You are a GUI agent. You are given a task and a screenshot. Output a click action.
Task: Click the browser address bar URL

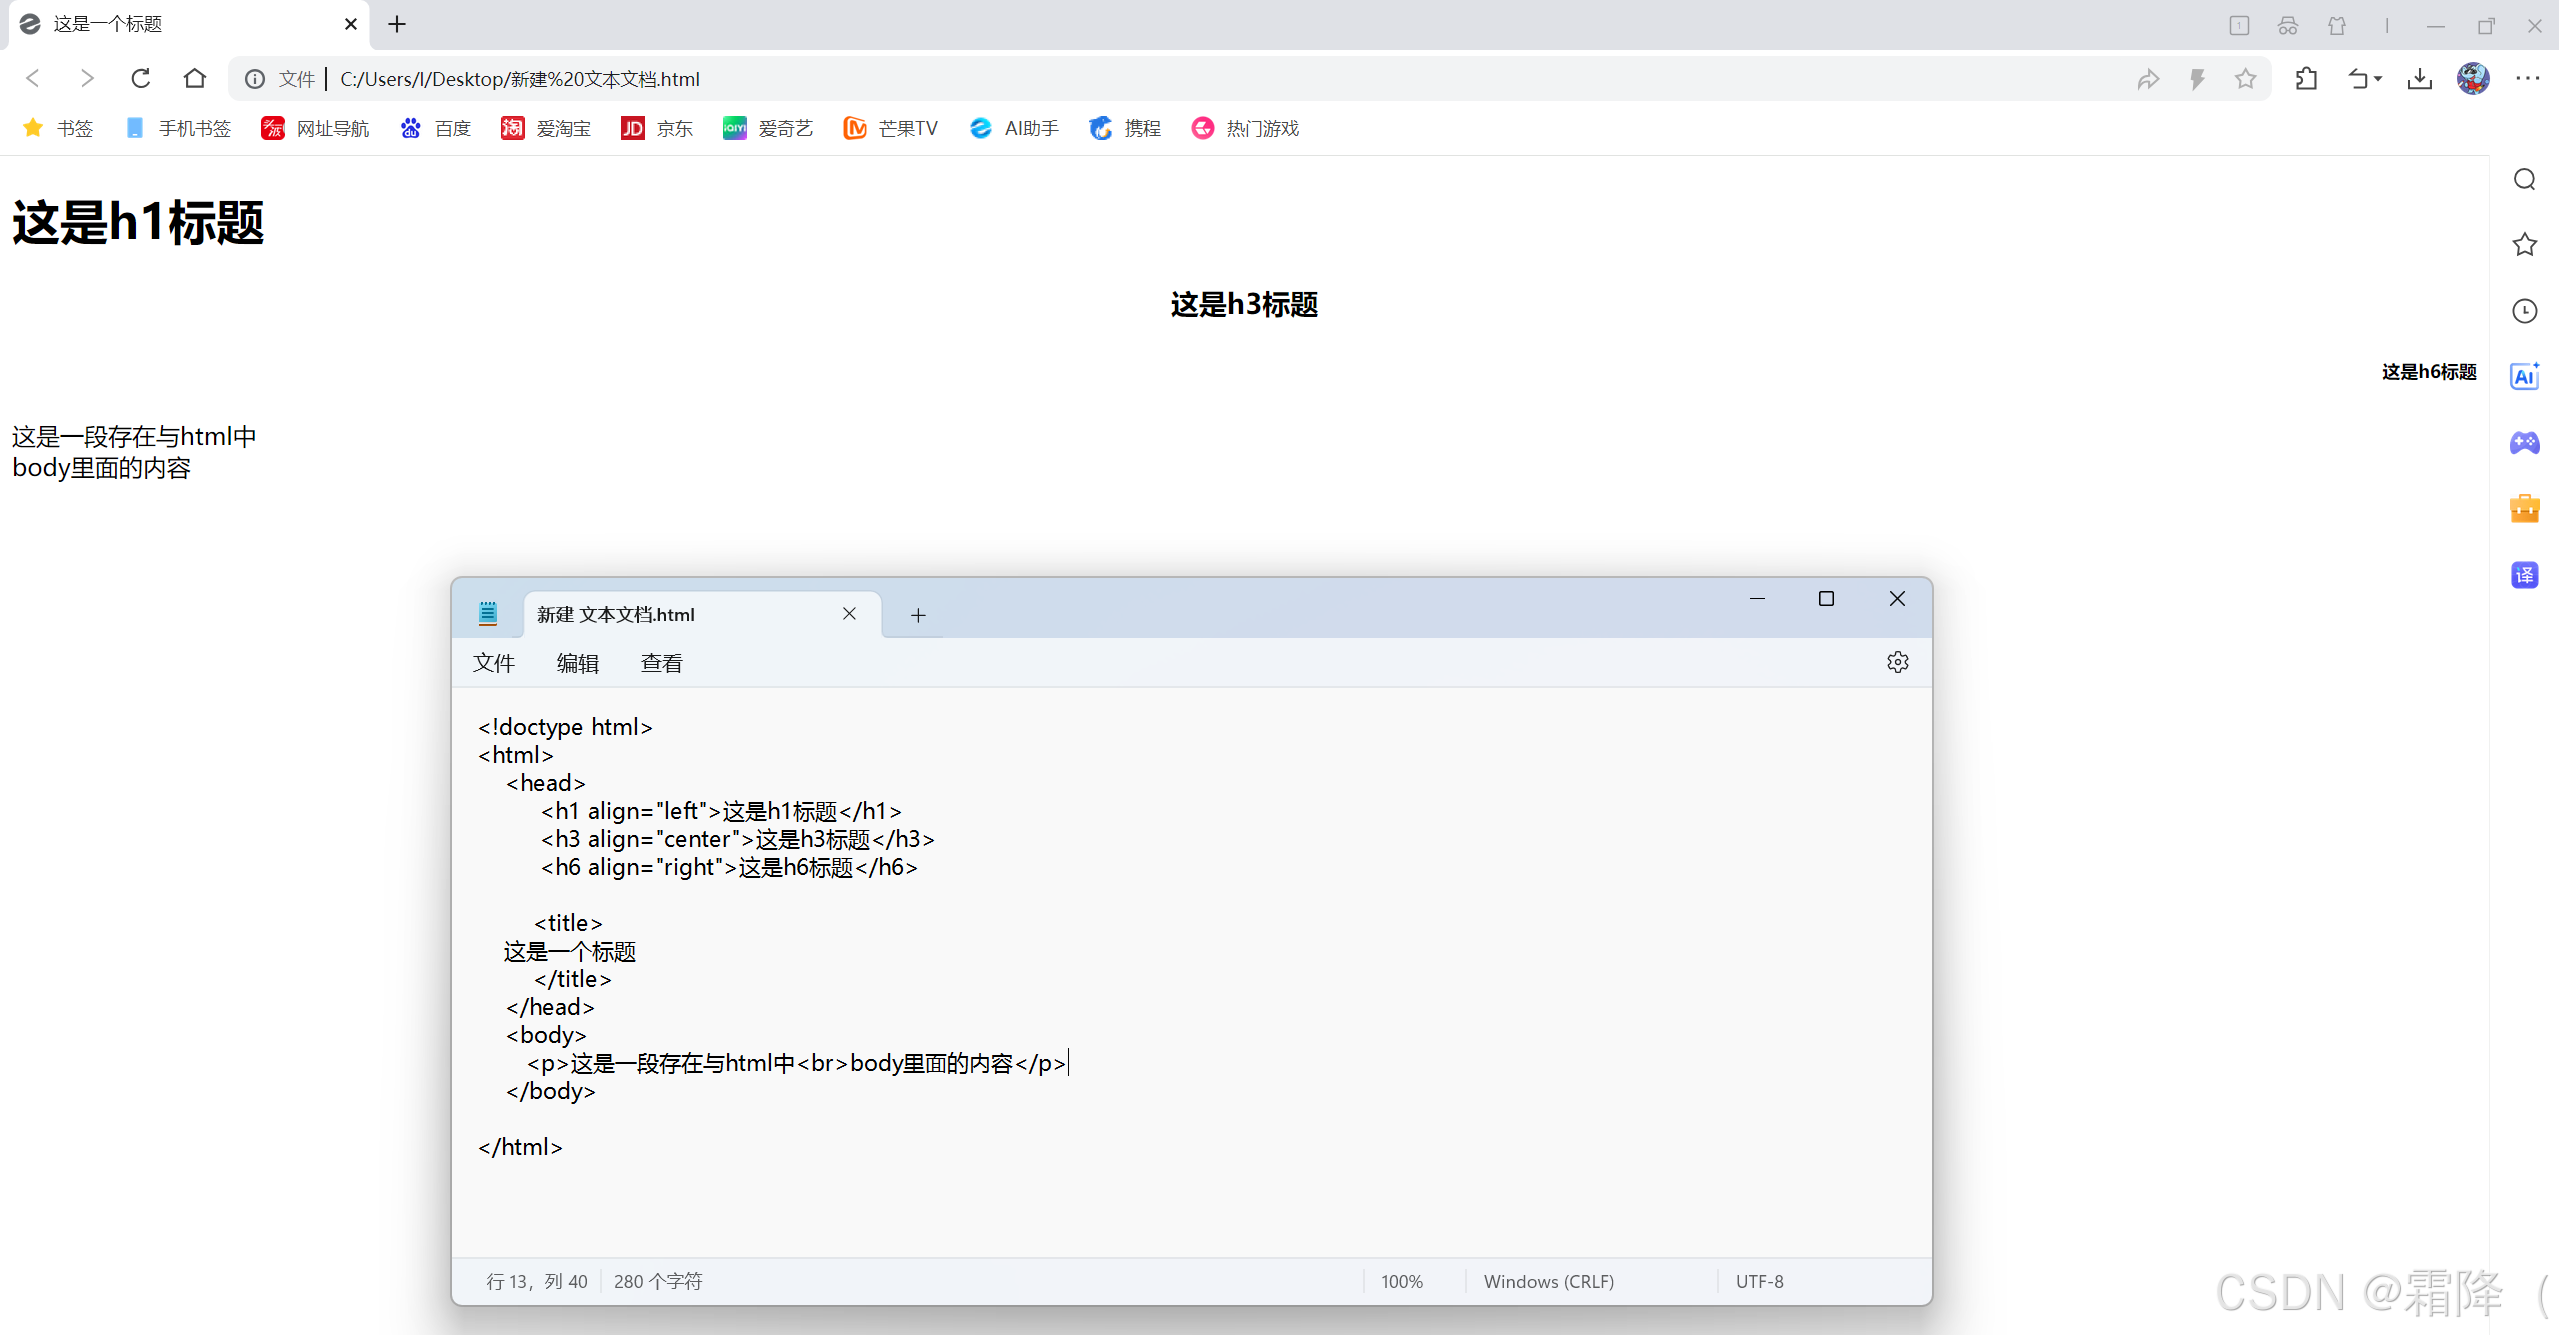[x=520, y=79]
